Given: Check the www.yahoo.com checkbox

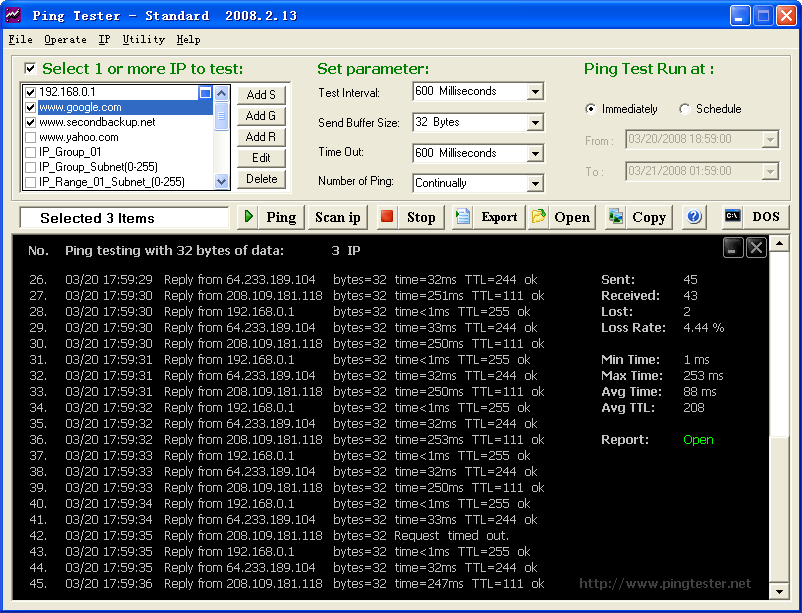Looking at the screenshot, I should click(x=31, y=137).
